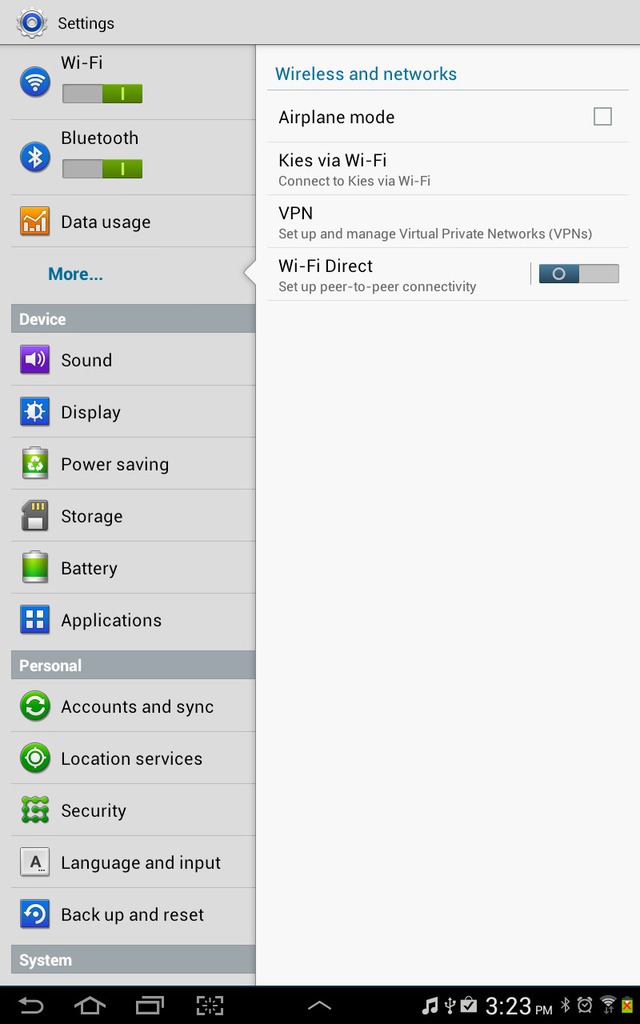Tap the Storage SD card icon
Screen dimensions: 640x1024
35,516
